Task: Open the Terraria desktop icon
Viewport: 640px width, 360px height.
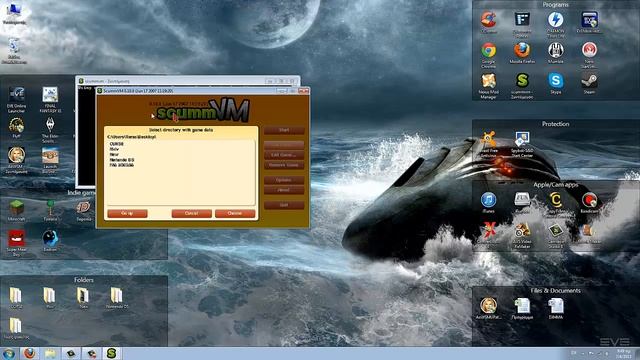Action: tap(50, 211)
